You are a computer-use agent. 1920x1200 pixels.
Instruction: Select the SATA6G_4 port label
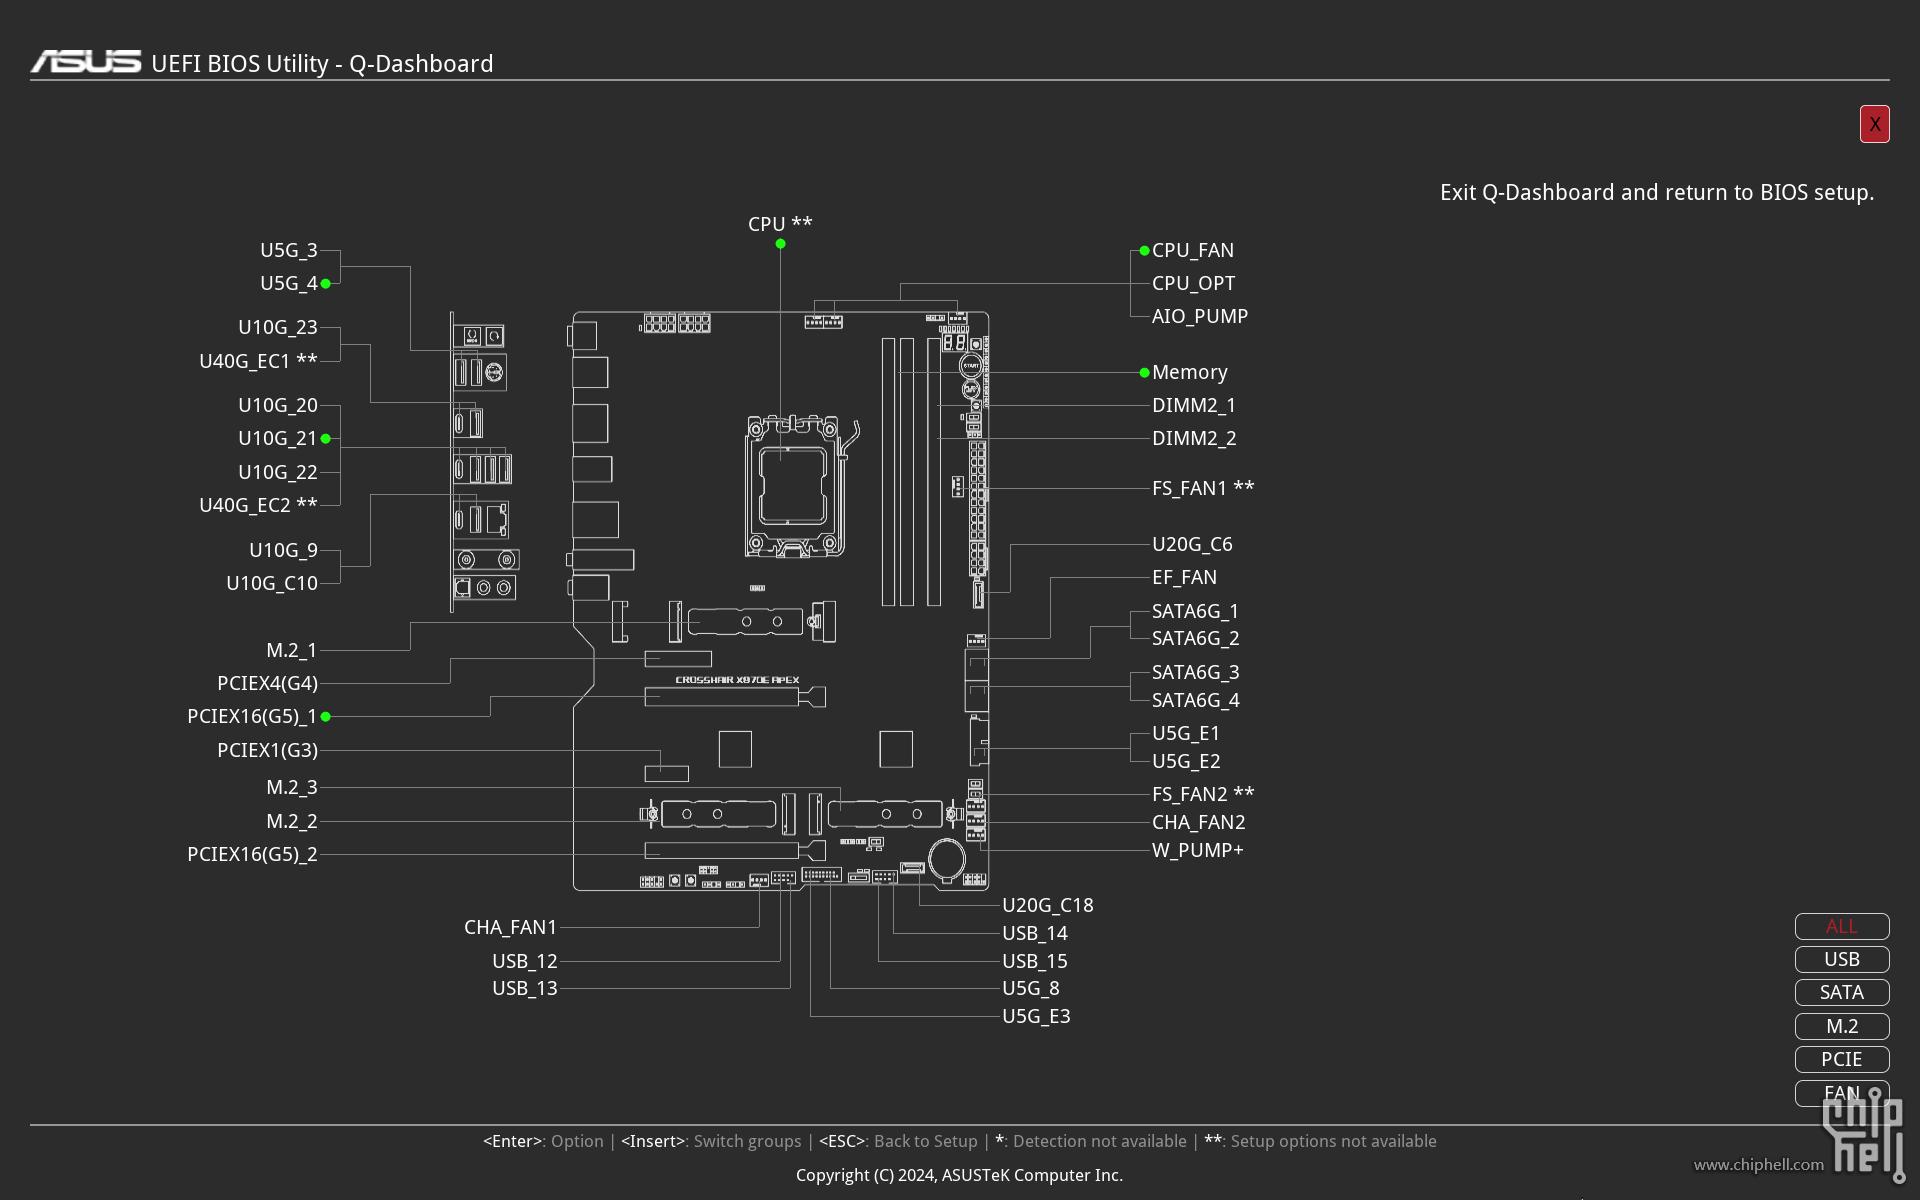pyautogui.click(x=1195, y=700)
